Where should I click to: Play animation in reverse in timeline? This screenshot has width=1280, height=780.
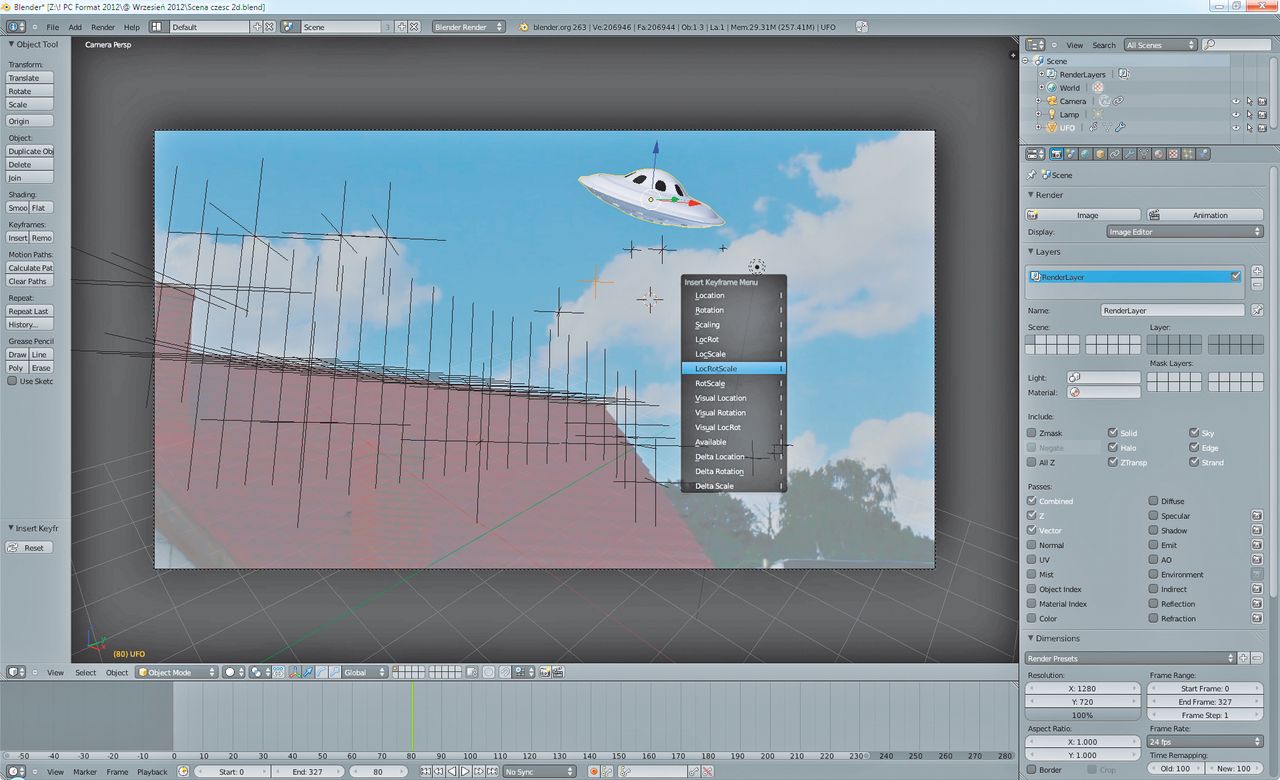click(452, 771)
